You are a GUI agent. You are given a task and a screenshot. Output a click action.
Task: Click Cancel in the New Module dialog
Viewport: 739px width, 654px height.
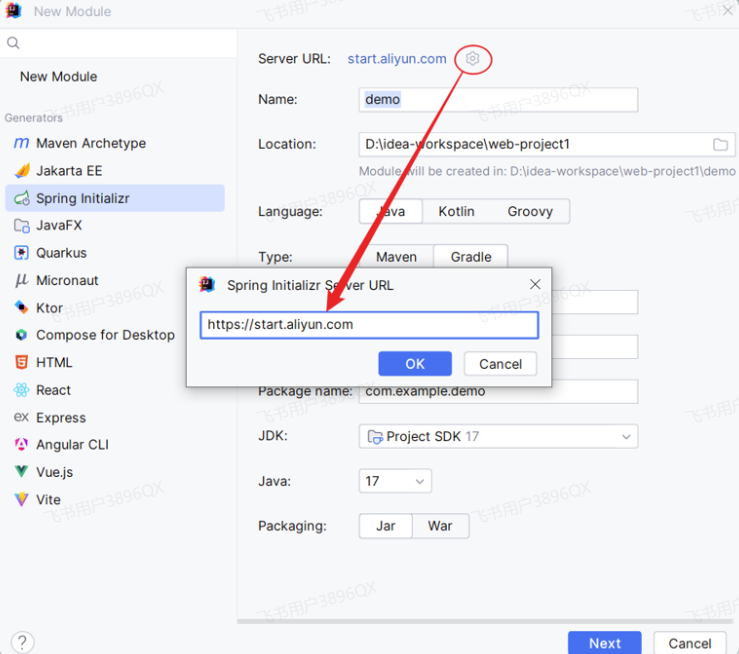pos(690,643)
